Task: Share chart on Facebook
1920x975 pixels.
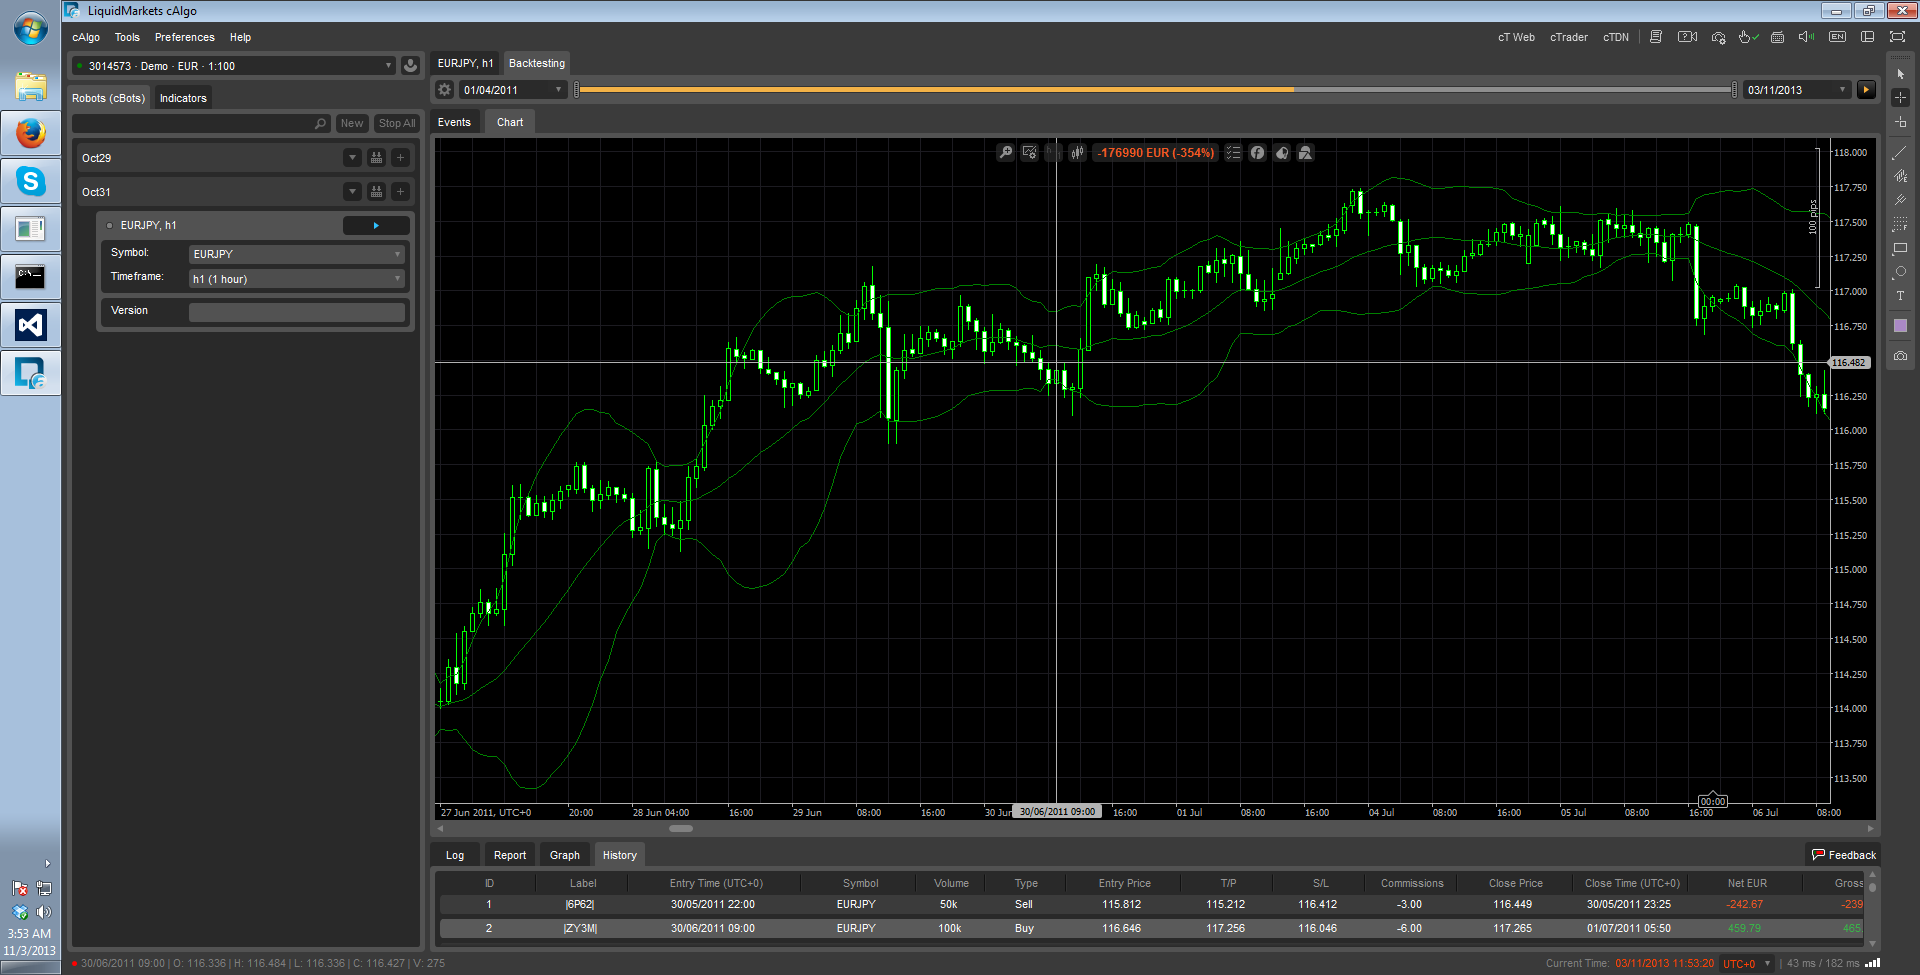Action: [1257, 153]
